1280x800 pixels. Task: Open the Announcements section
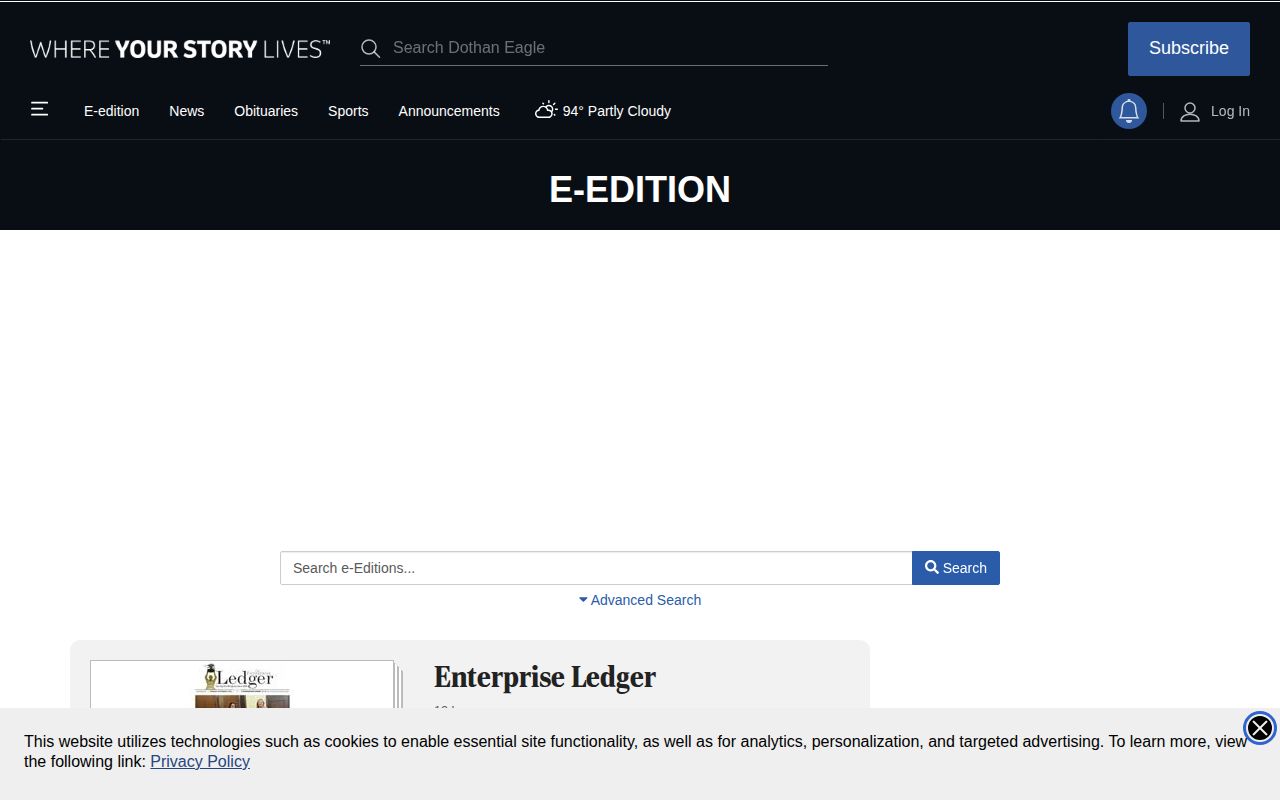tap(449, 111)
